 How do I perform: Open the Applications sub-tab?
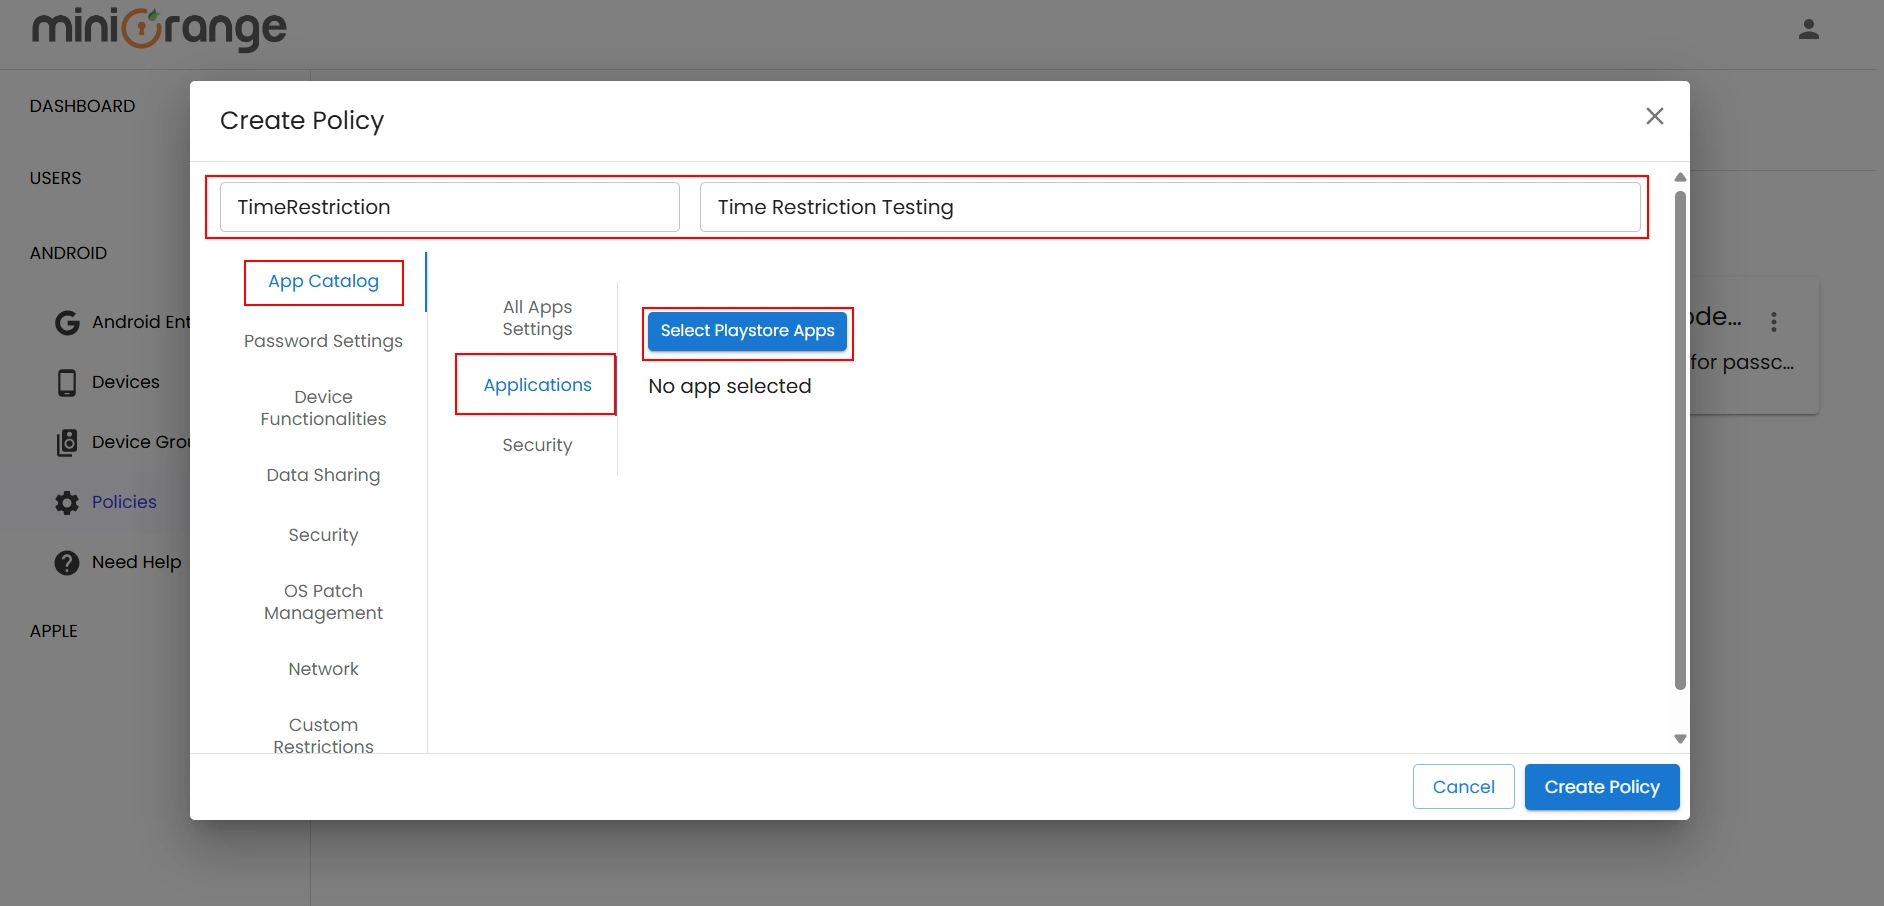[x=537, y=384]
